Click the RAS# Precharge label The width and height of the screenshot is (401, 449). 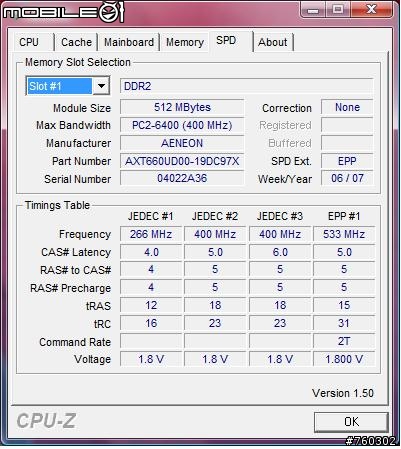click(x=70, y=288)
